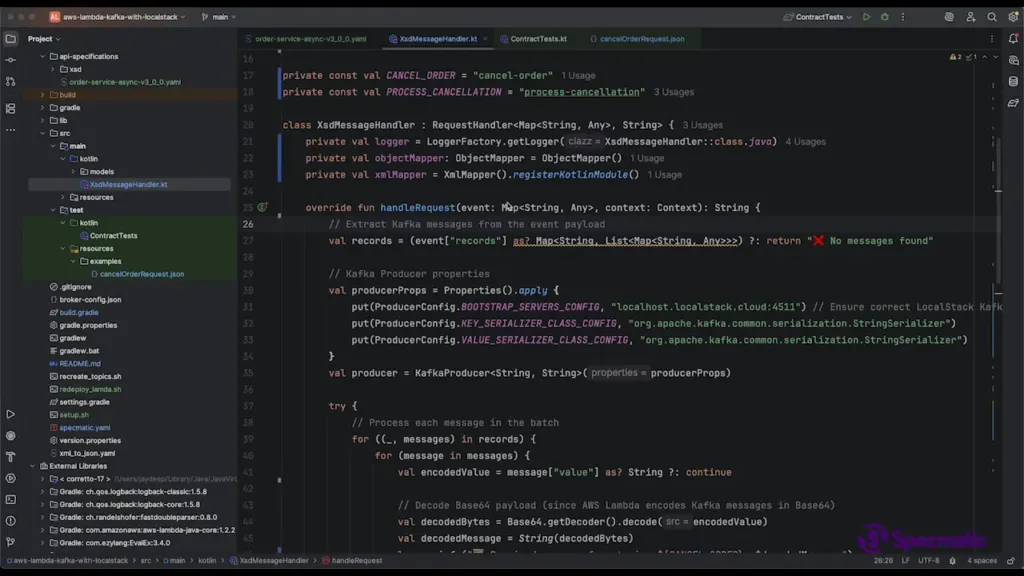Open the Commit tool window

tap(11, 60)
